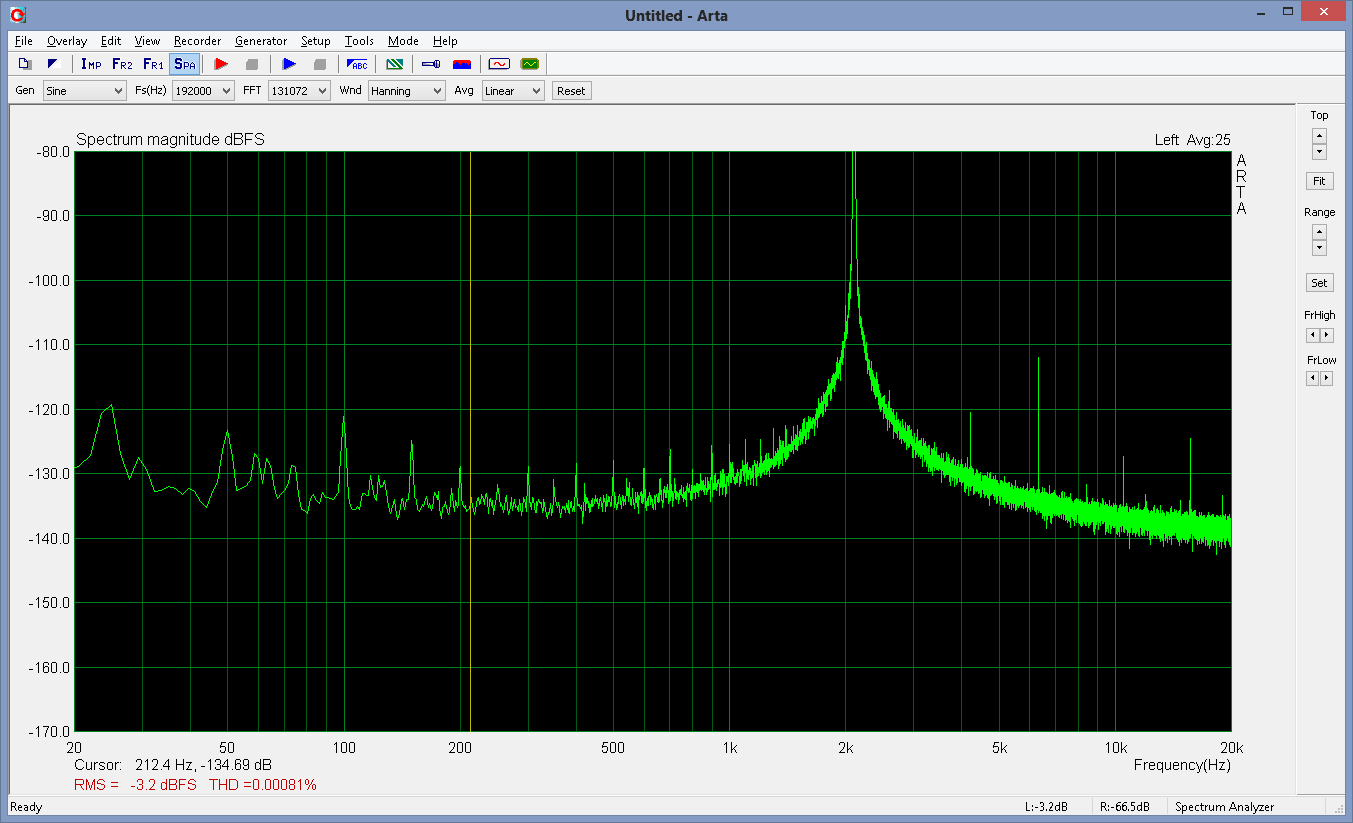Screen dimensions: 1353x823
Task: Toggle the green striped overlay icon
Action: tap(395, 64)
